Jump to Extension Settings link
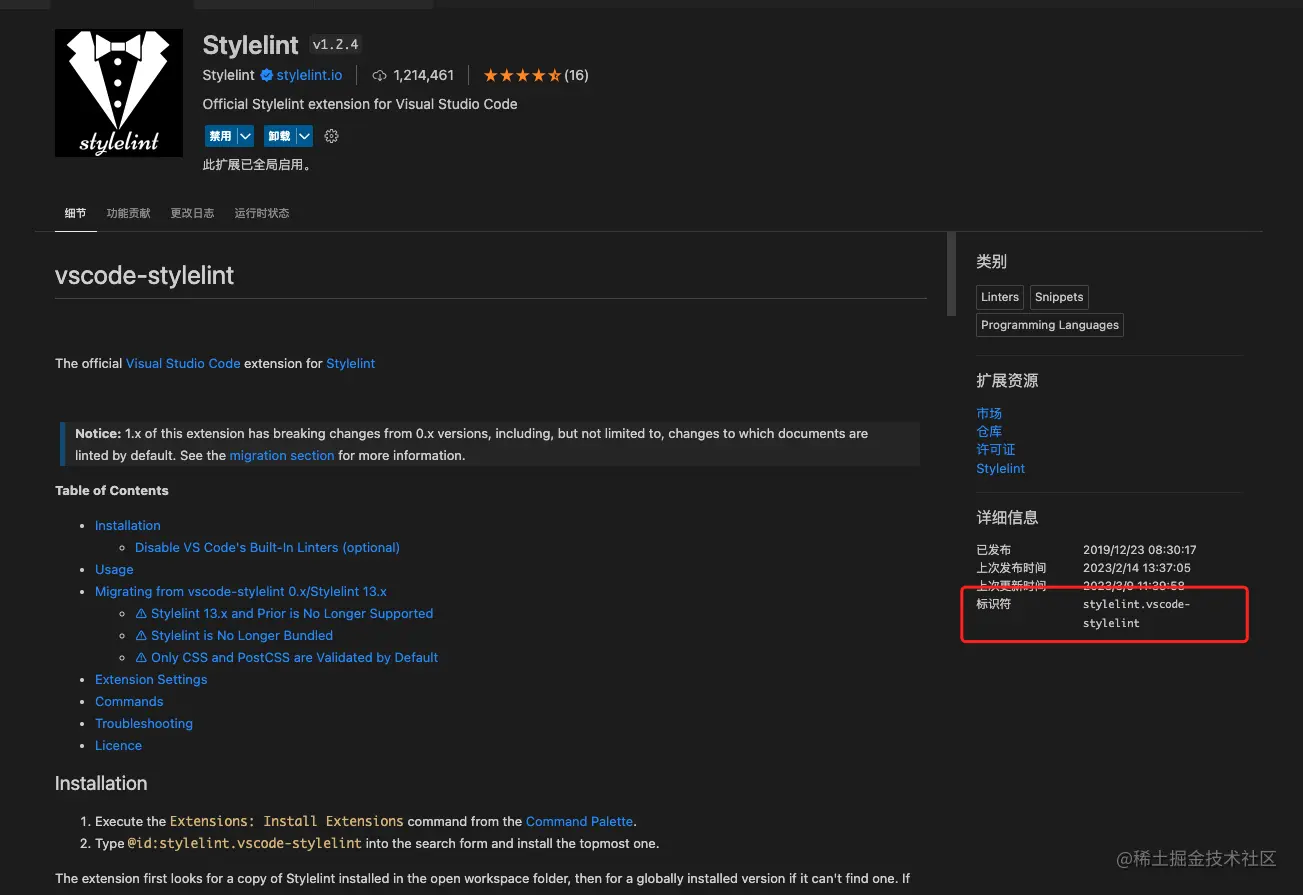Viewport: 1303px width, 895px height. pos(151,679)
